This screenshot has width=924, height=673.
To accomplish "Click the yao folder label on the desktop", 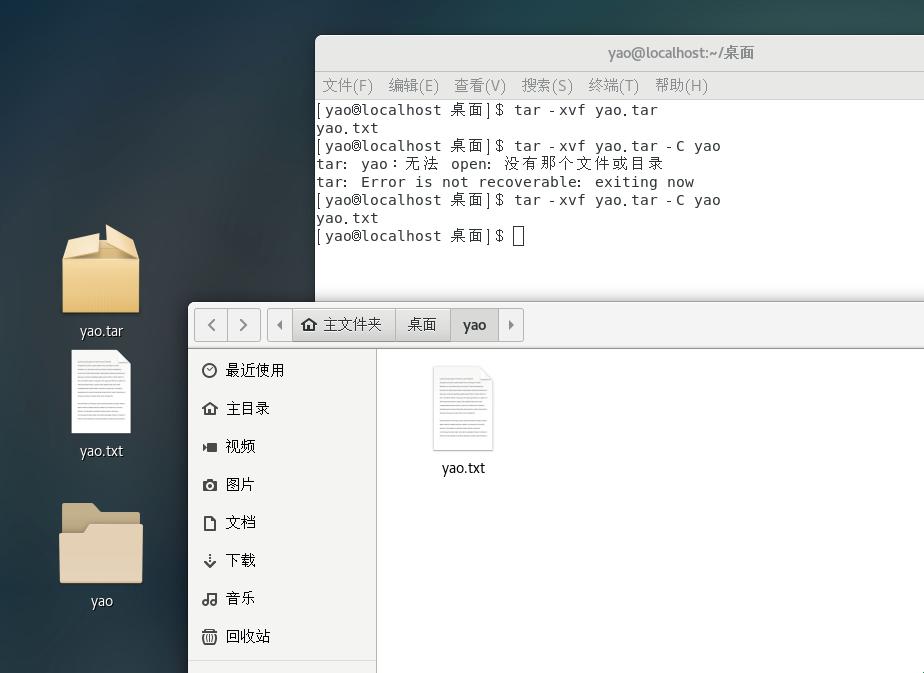I will pos(101,602).
